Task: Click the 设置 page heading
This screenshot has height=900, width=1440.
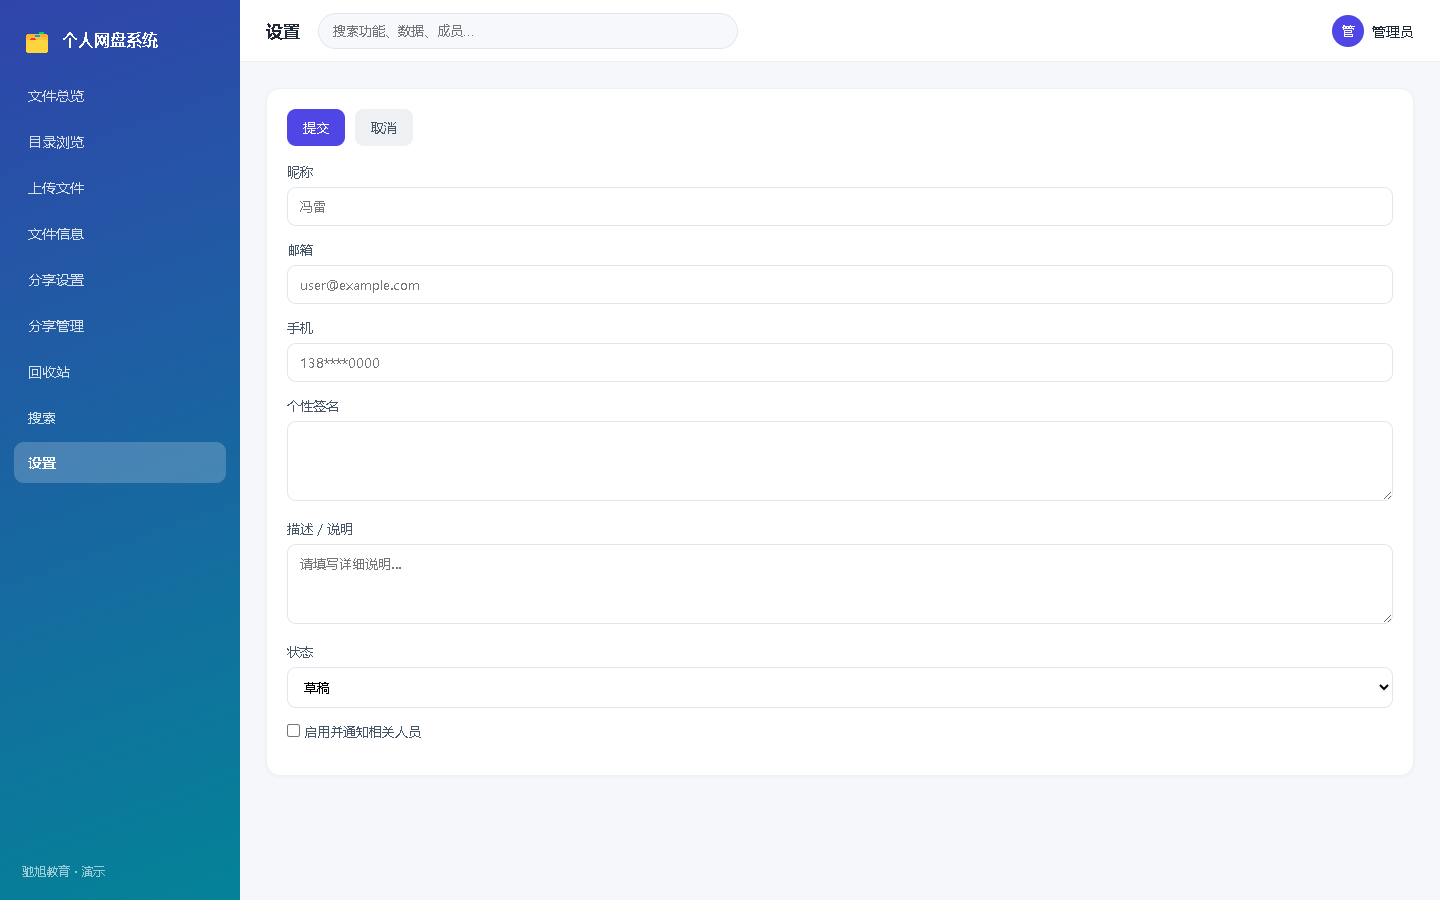Action: (x=283, y=32)
